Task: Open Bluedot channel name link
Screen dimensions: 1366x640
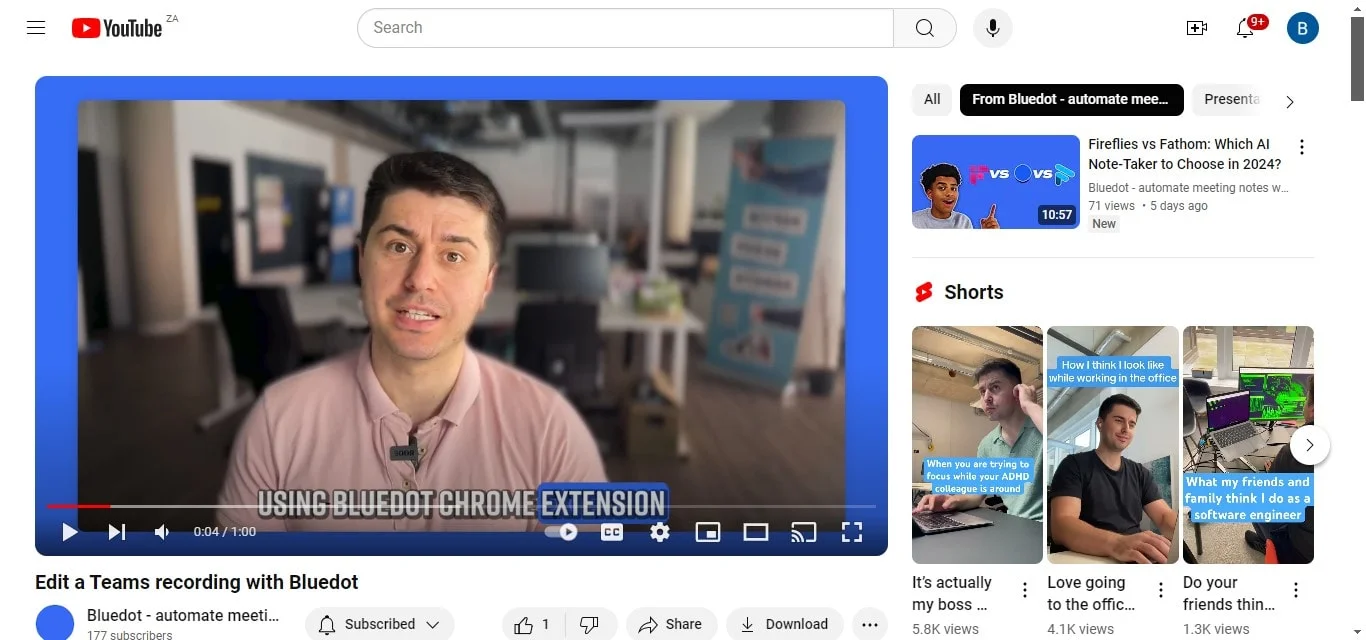Action: pos(183,616)
